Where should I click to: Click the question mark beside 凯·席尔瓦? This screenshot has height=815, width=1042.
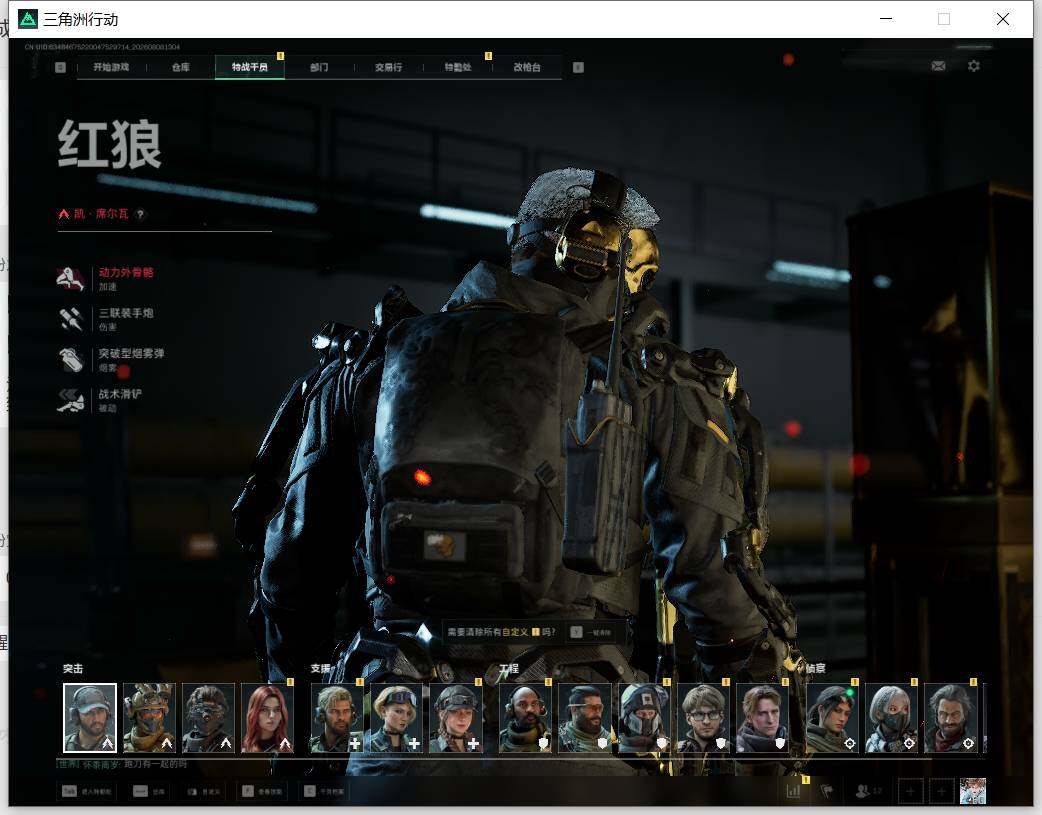click(x=140, y=214)
